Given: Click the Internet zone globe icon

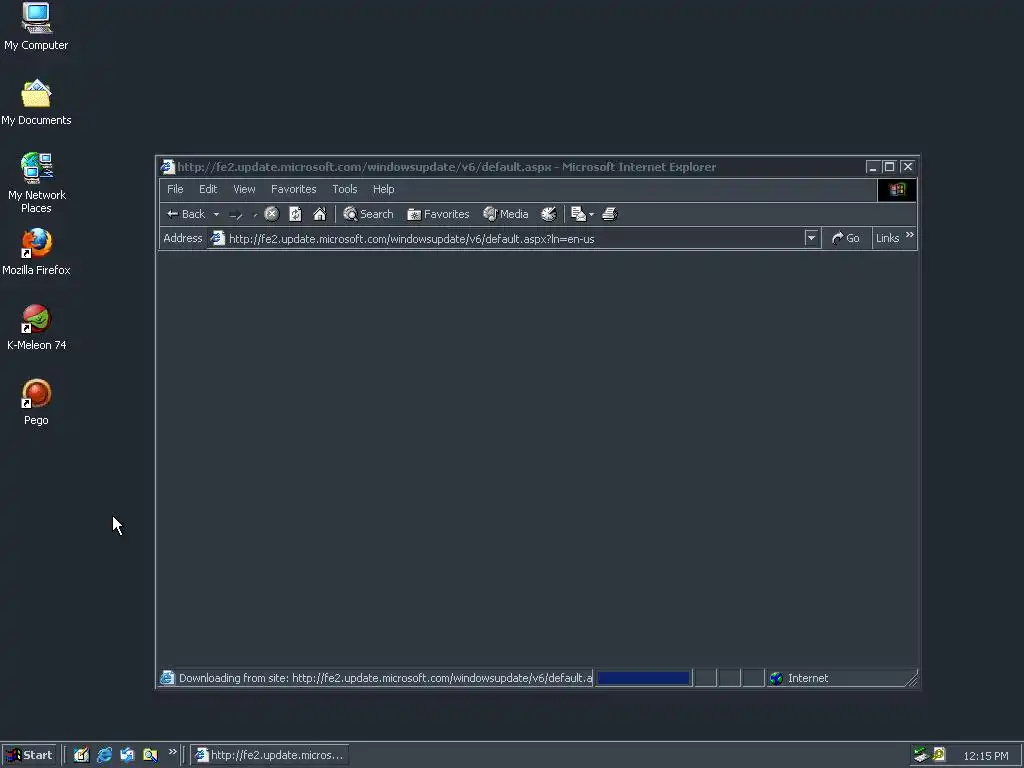Looking at the screenshot, I should click(776, 678).
